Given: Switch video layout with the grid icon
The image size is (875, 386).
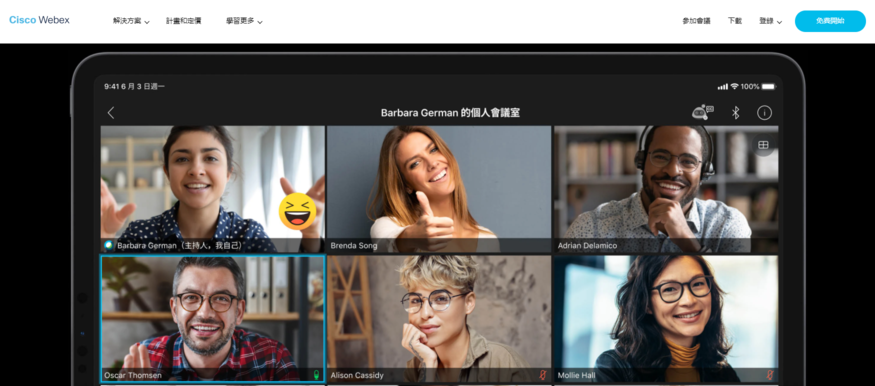Looking at the screenshot, I should click(763, 145).
